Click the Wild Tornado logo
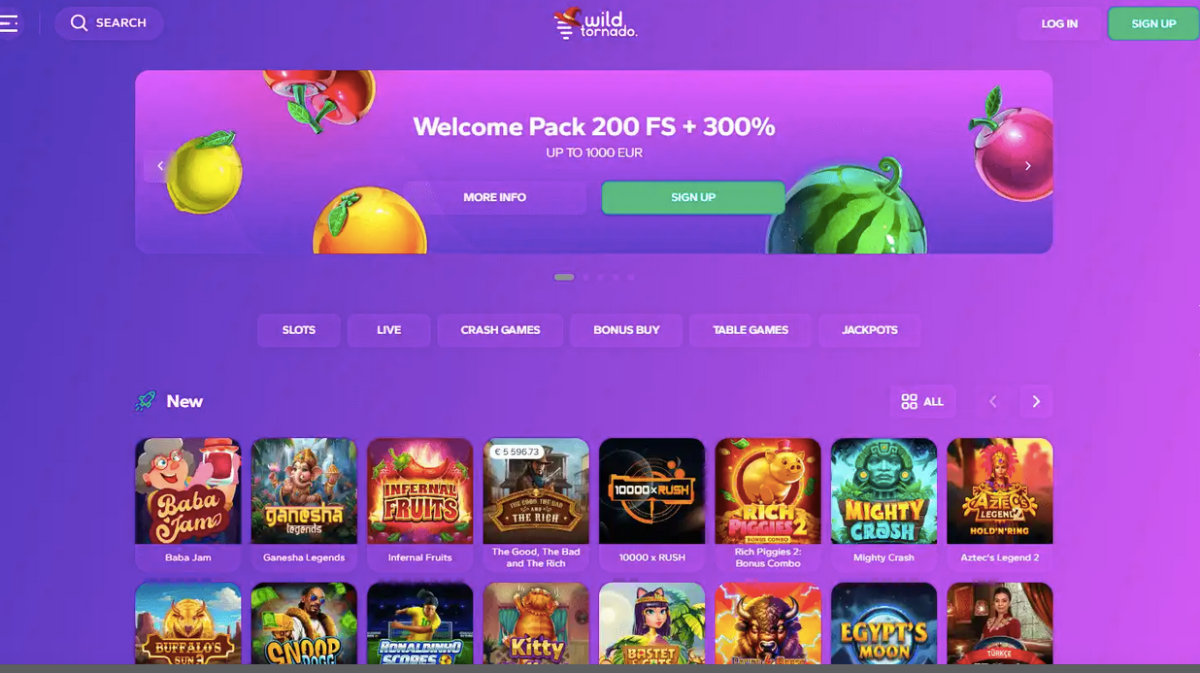 tap(595, 23)
